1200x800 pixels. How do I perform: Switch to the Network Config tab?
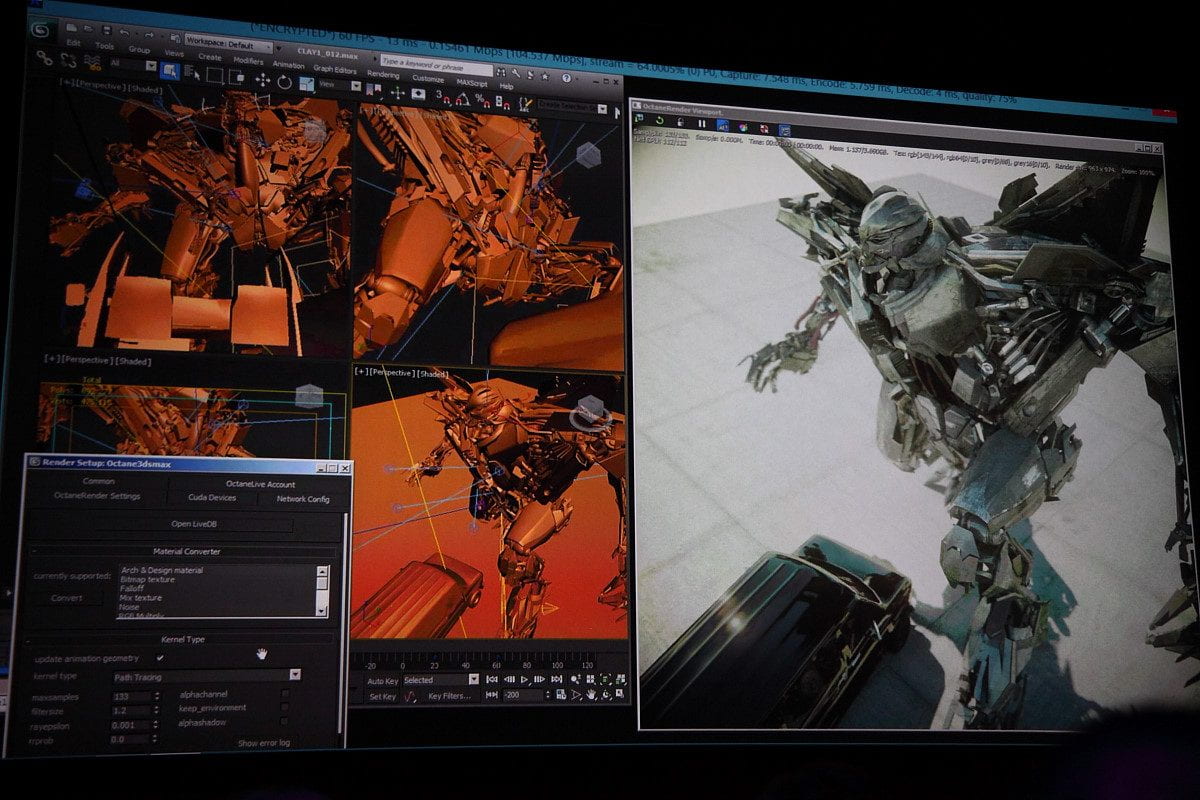click(302, 498)
